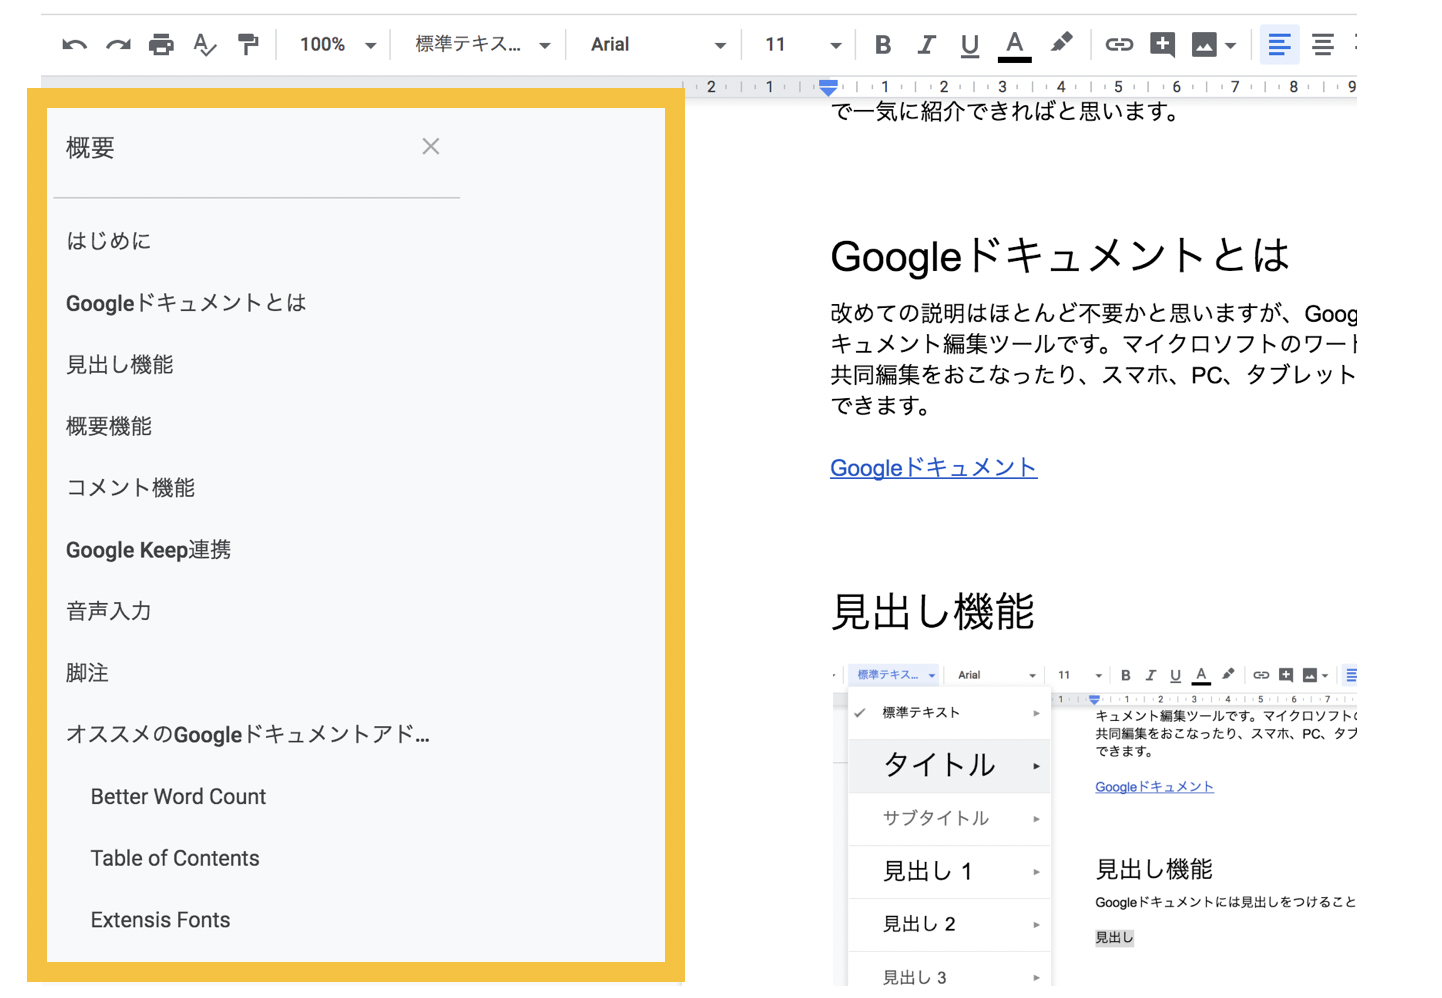Toggle Italic formatting

coord(926,45)
